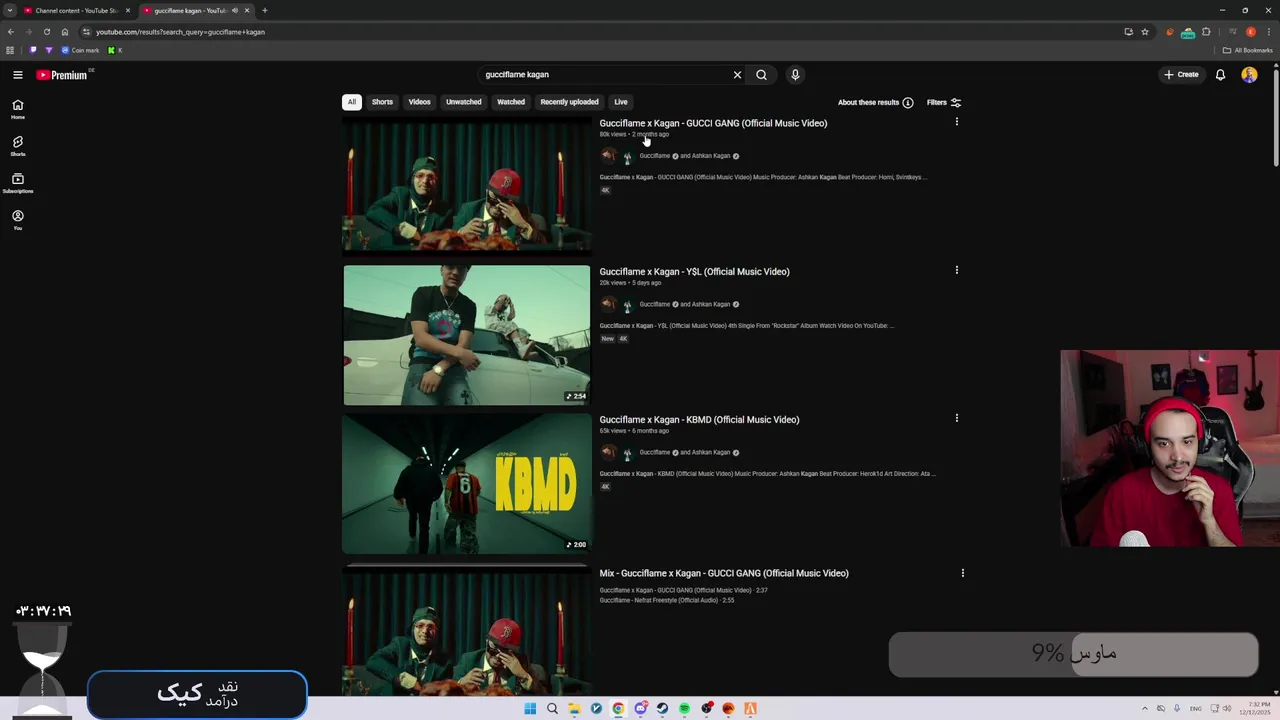
Task: Go to YouTube Premium home logo
Action: point(62,75)
